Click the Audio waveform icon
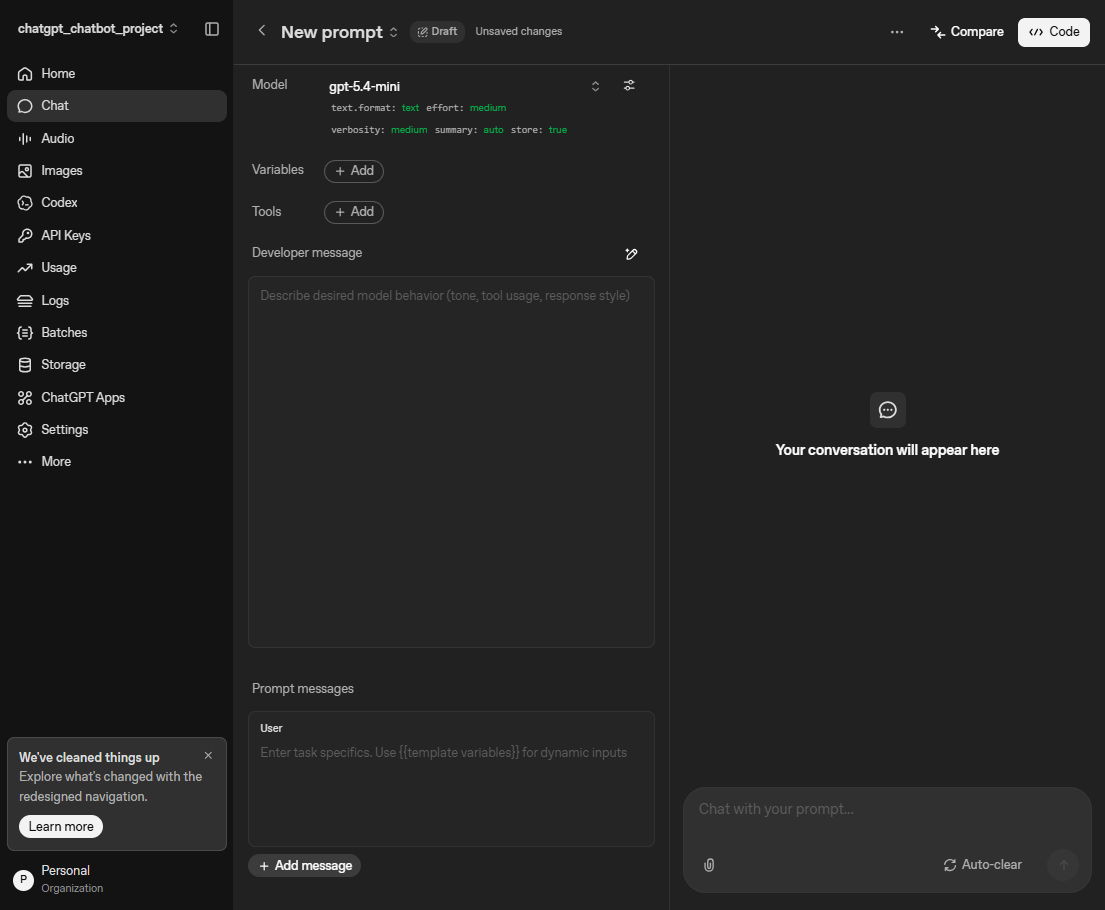1105x910 pixels. coord(25,139)
